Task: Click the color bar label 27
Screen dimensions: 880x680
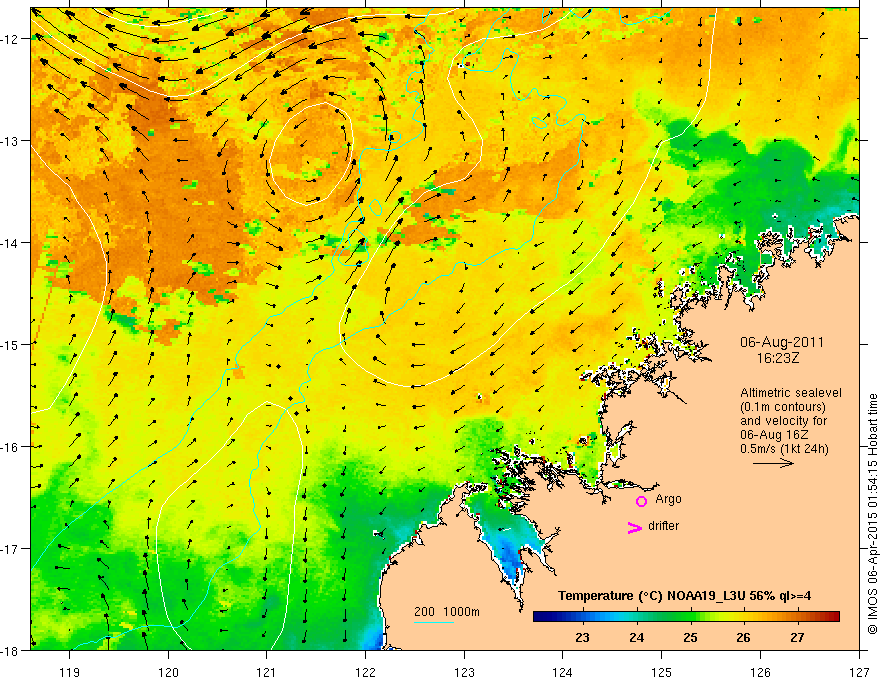Action: pos(797,637)
